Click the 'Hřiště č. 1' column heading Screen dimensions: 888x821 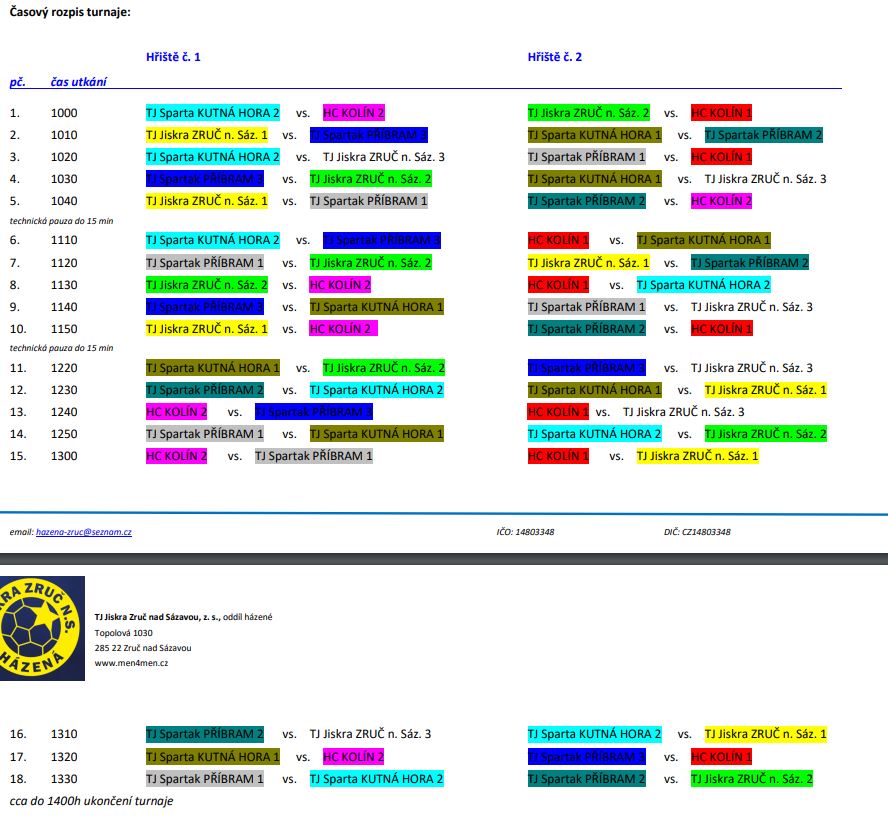(x=173, y=57)
